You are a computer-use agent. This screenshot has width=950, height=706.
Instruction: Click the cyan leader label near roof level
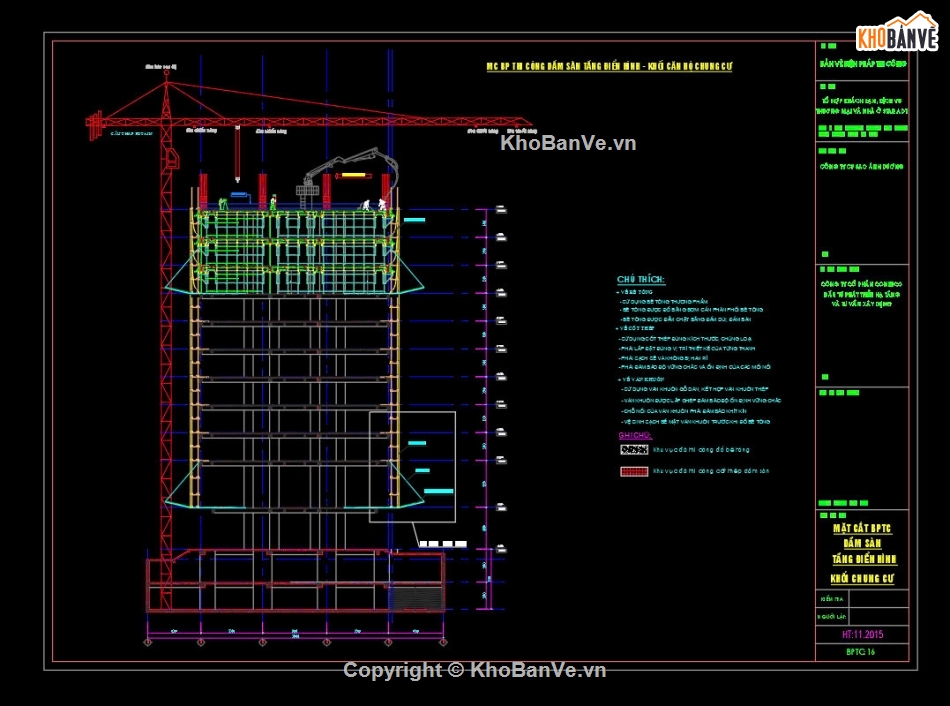(x=414, y=219)
